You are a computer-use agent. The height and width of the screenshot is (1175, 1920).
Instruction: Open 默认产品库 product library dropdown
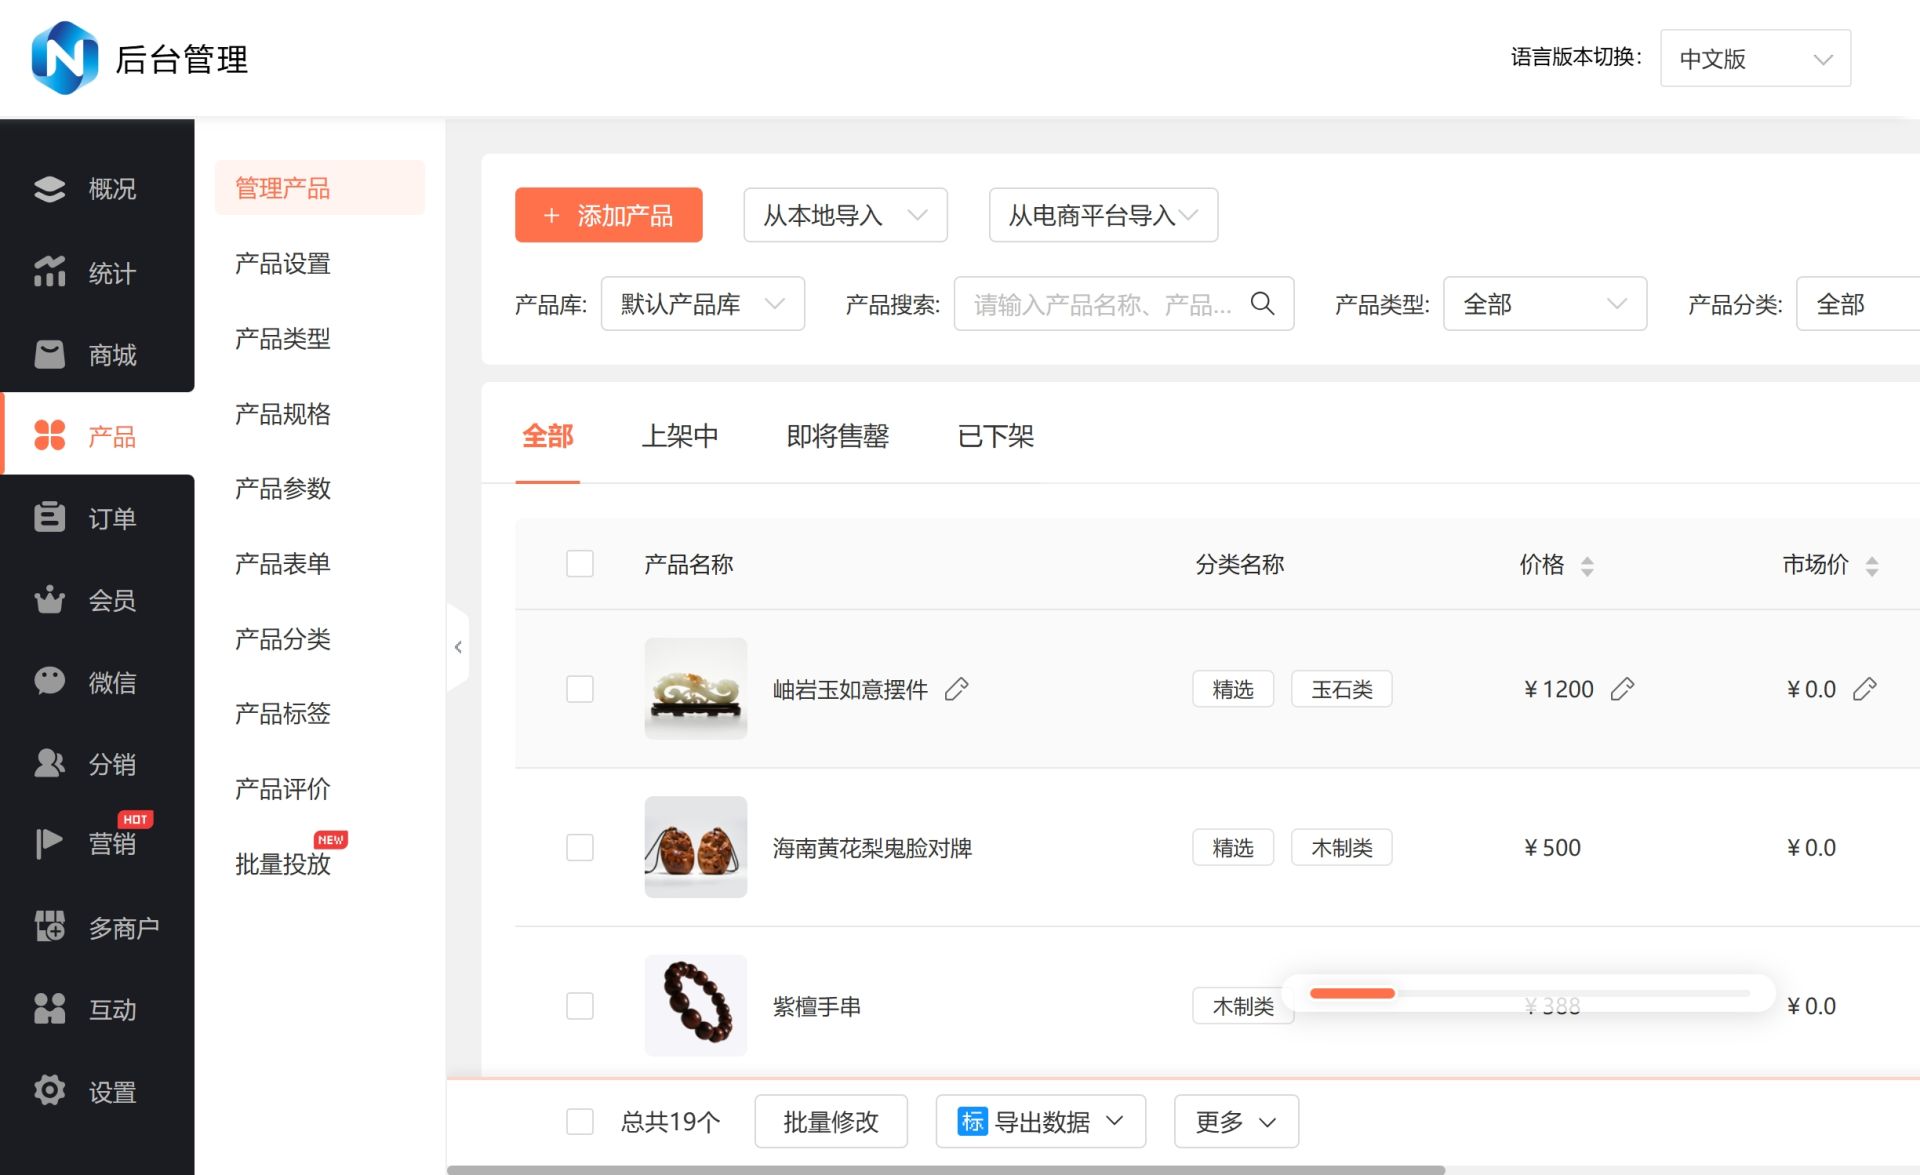coord(702,304)
